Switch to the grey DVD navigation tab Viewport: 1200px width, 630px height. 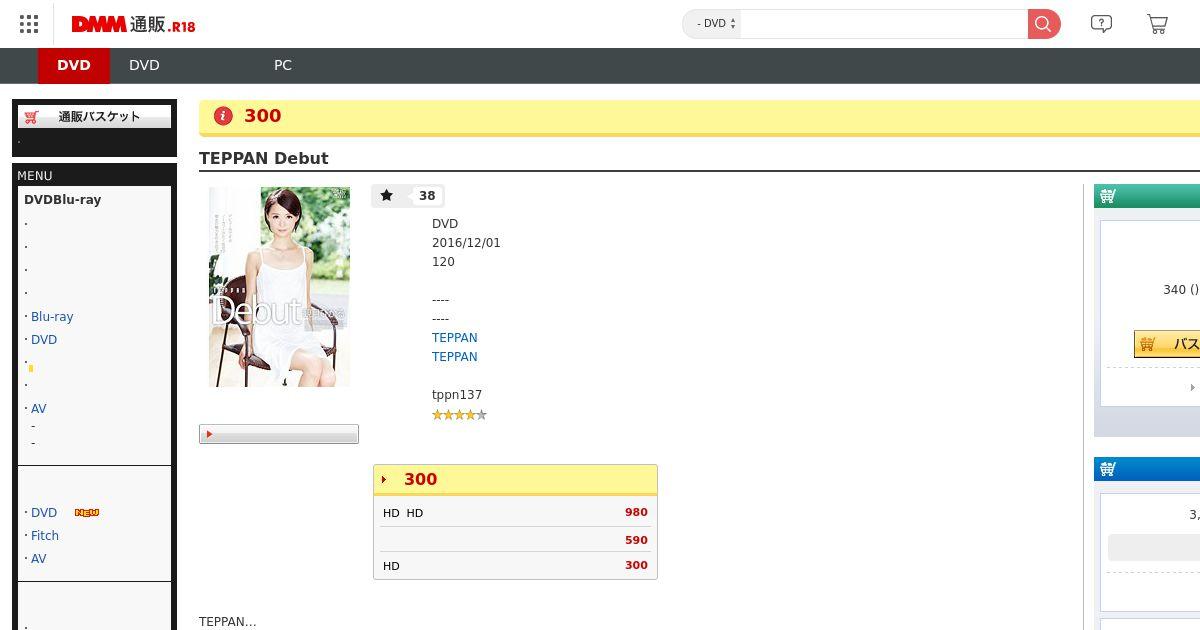[x=144, y=65]
